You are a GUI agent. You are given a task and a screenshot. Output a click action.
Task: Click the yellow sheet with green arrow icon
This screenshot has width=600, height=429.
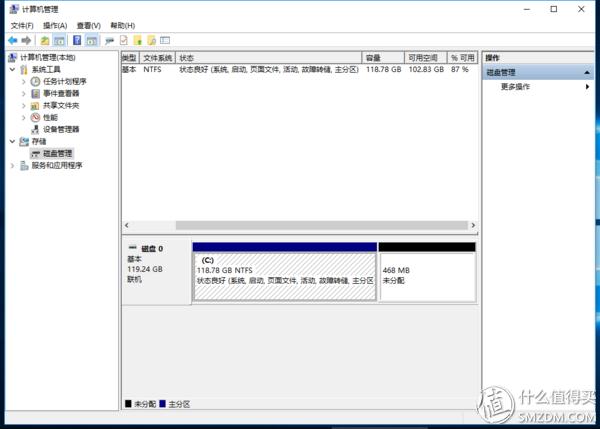[138, 40]
